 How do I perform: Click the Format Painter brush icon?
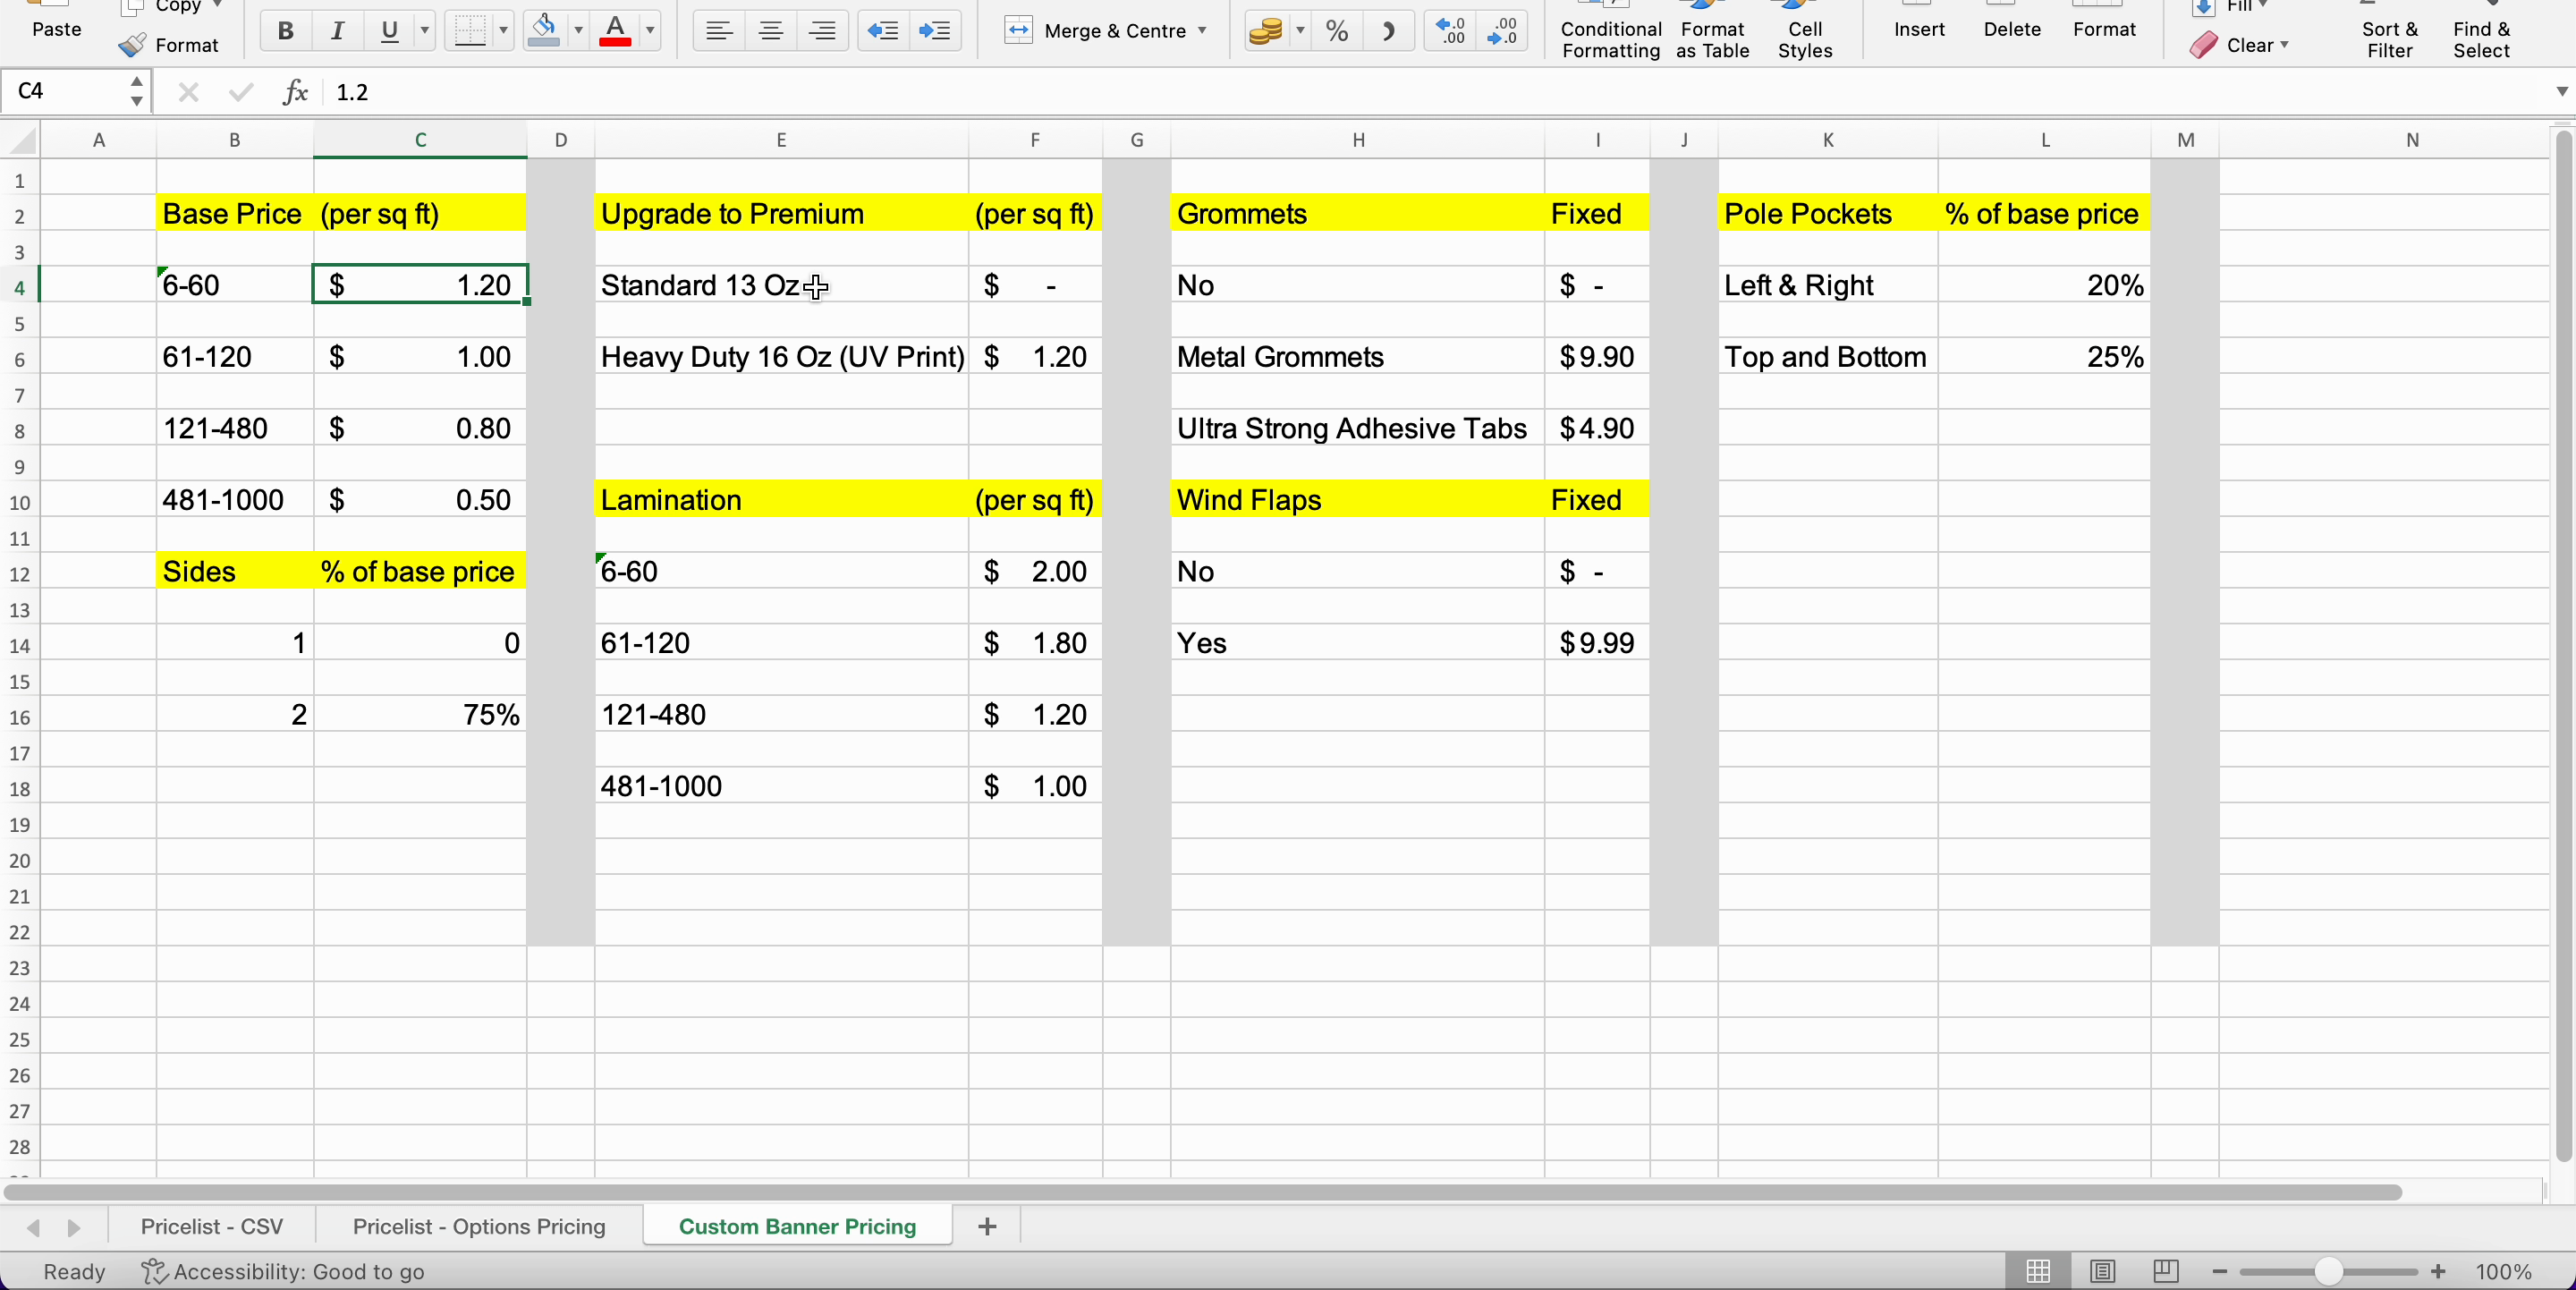[x=133, y=45]
